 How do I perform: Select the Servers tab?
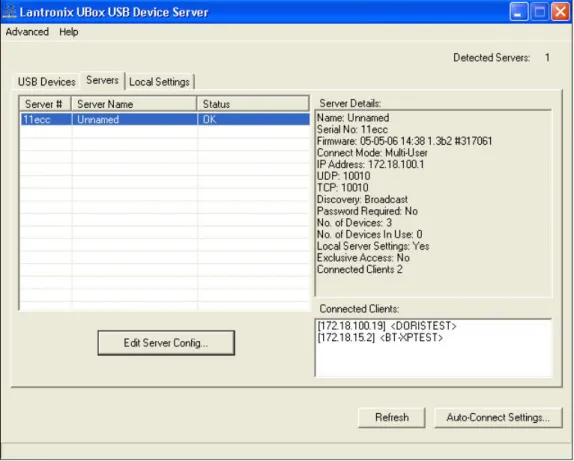coord(102,80)
